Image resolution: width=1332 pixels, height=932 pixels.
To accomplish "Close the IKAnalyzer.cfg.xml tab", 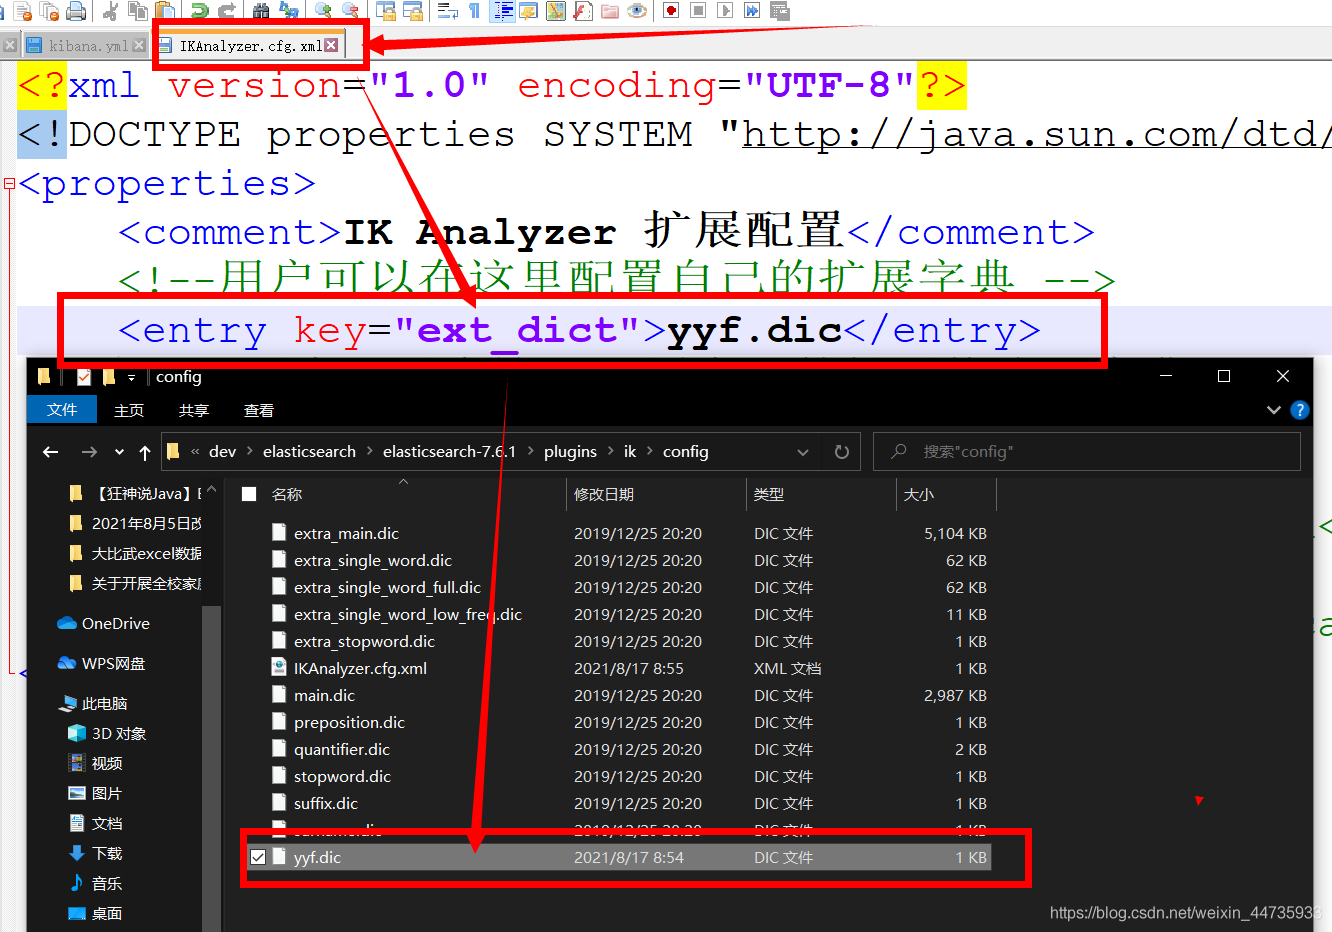I will point(331,45).
